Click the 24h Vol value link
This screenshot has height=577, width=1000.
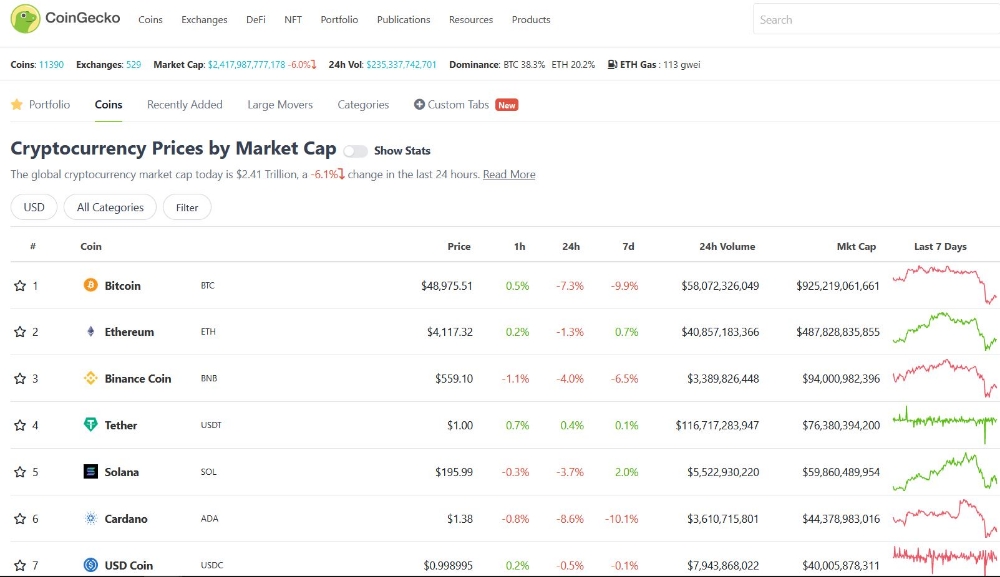point(401,64)
